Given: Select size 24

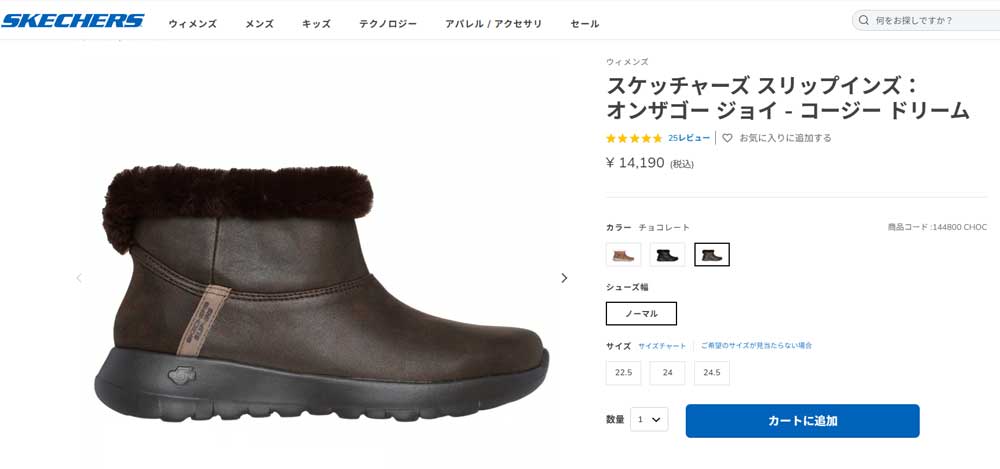Looking at the screenshot, I should [667, 373].
